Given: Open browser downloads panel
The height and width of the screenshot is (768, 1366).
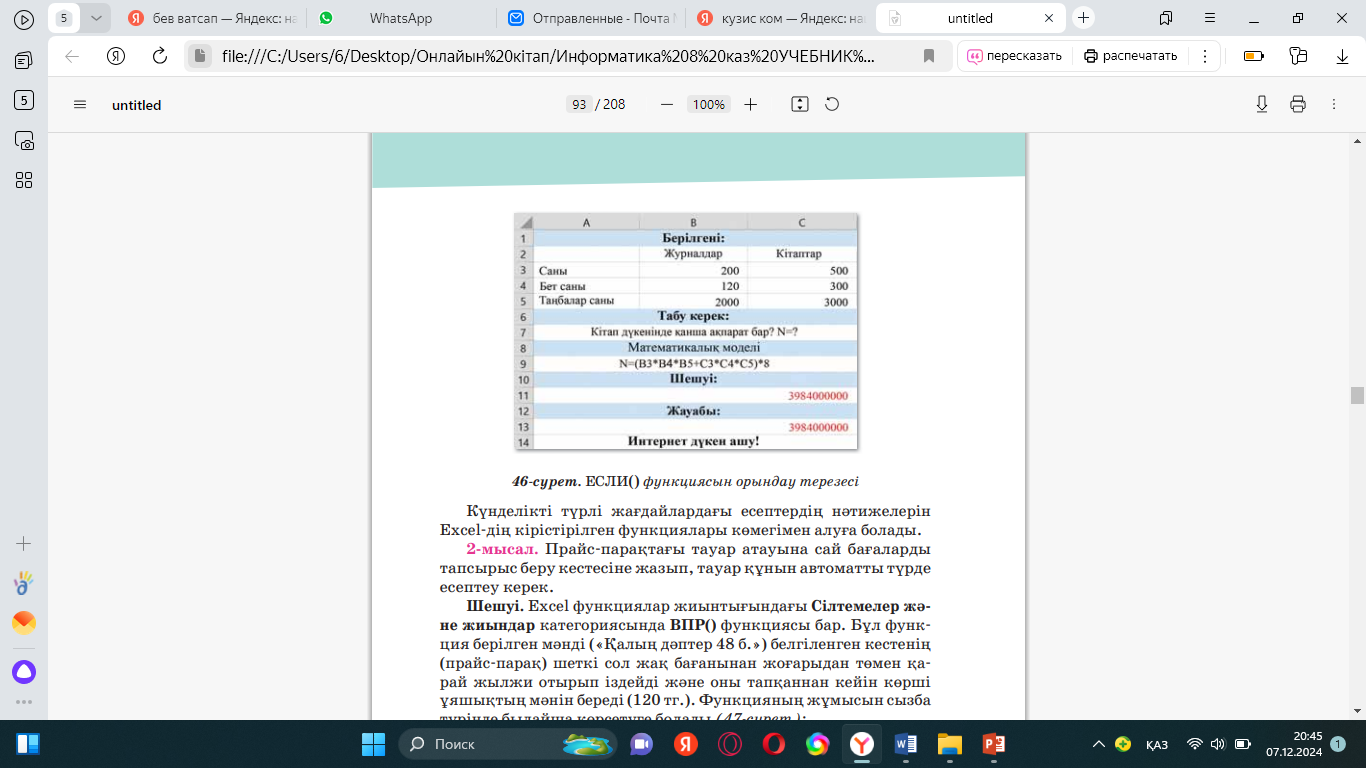Looking at the screenshot, I should tap(1342, 56).
